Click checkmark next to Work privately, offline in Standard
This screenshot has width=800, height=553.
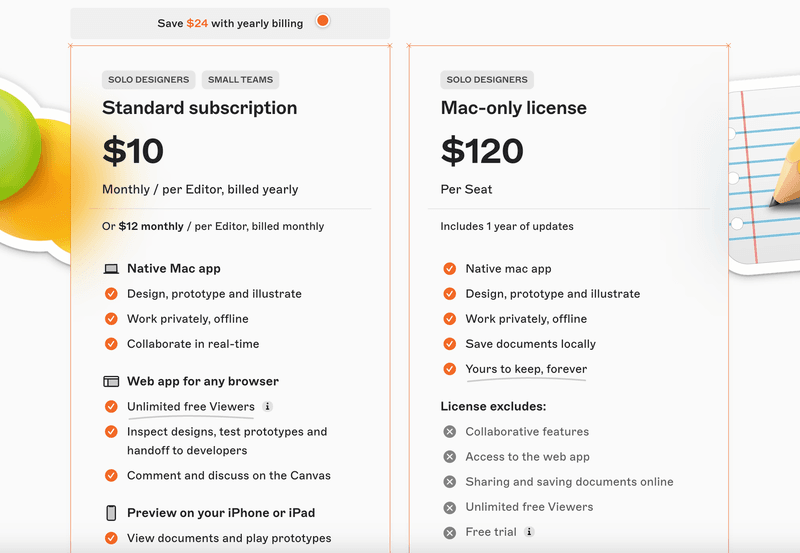[111, 319]
